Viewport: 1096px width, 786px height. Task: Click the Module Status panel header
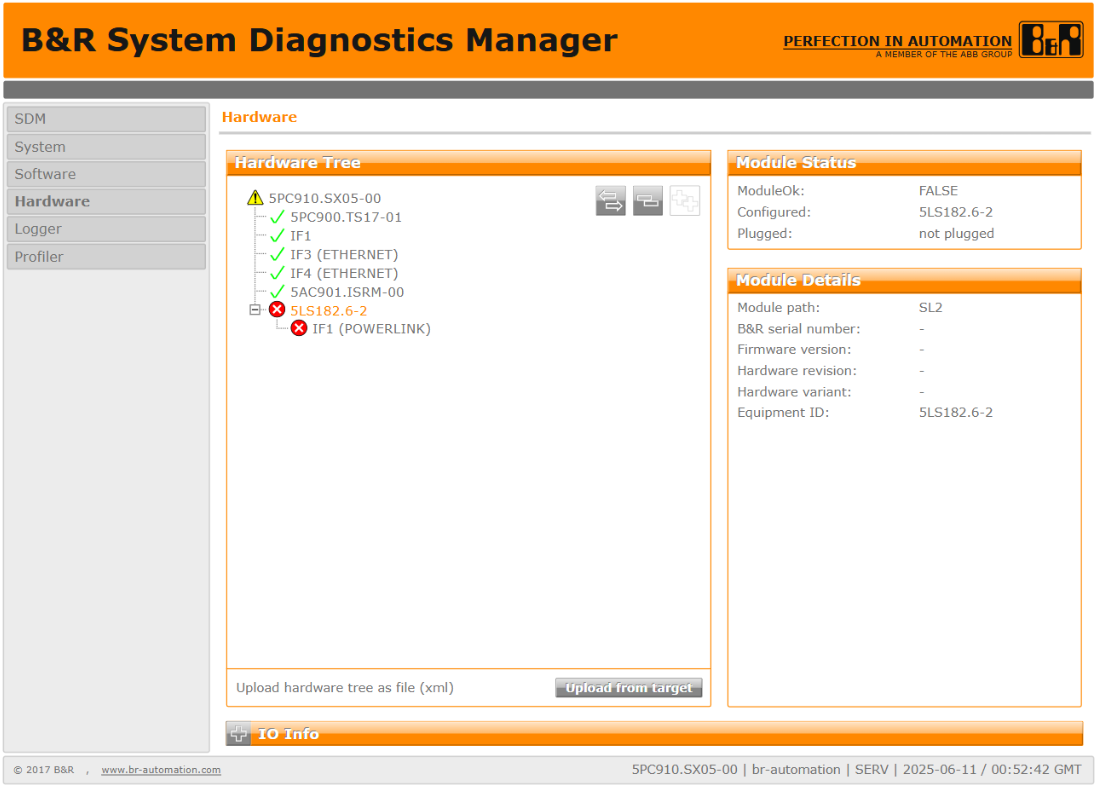coord(904,162)
